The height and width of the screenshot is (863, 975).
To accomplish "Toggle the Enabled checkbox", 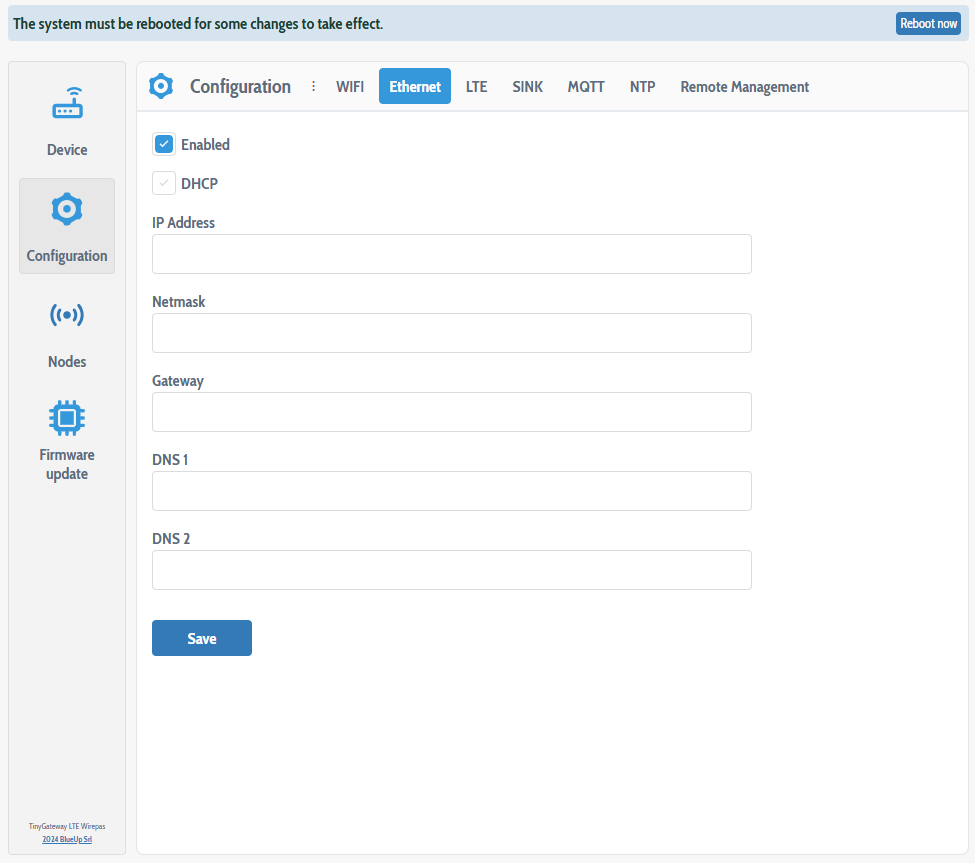I will [x=165, y=145].
